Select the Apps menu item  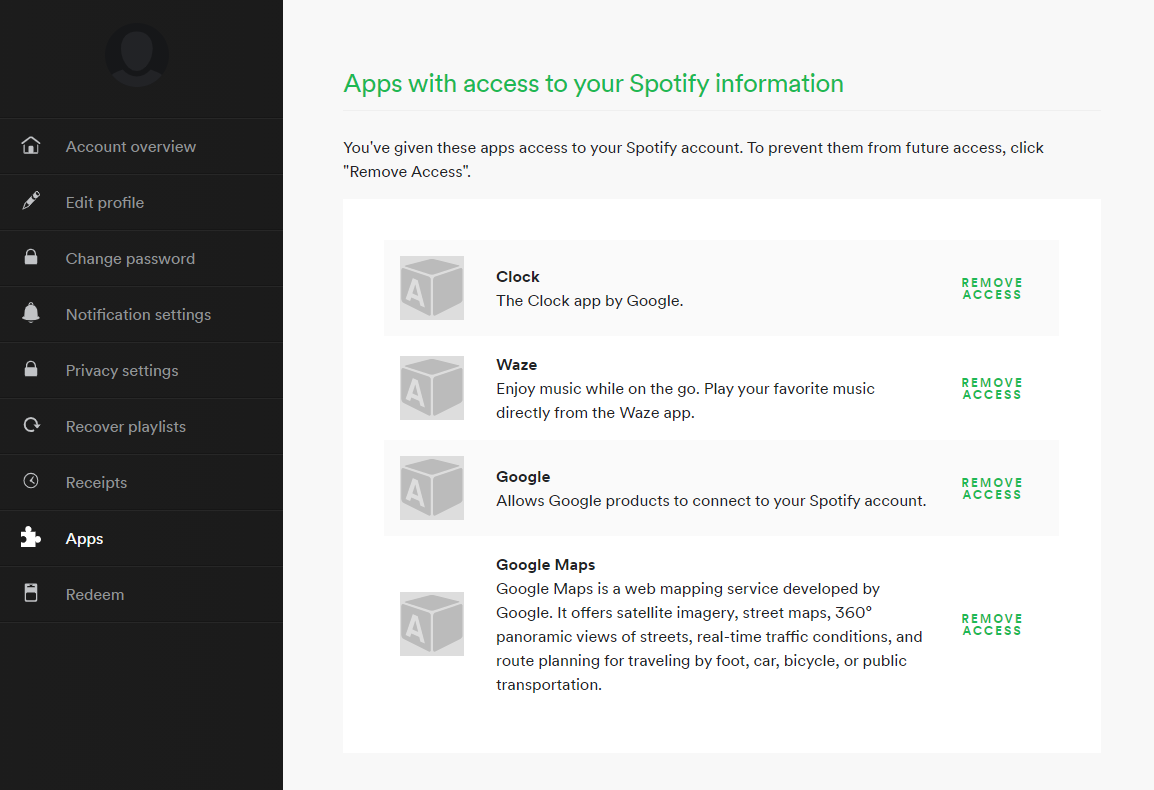coord(141,538)
